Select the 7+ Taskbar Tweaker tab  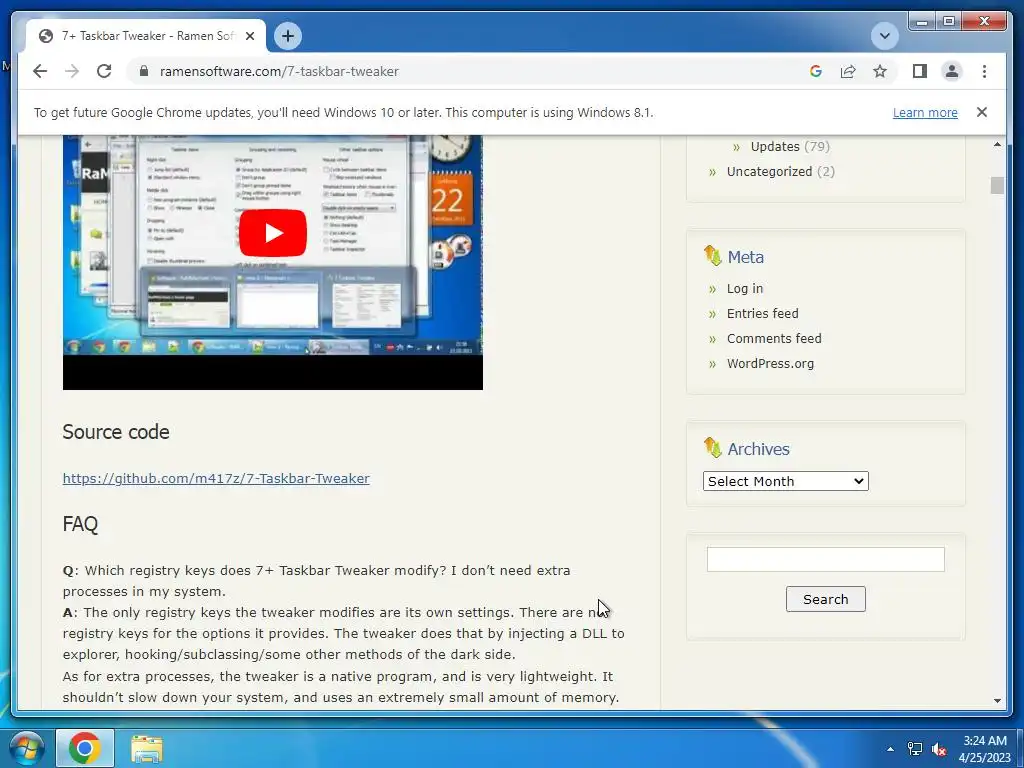point(146,36)
